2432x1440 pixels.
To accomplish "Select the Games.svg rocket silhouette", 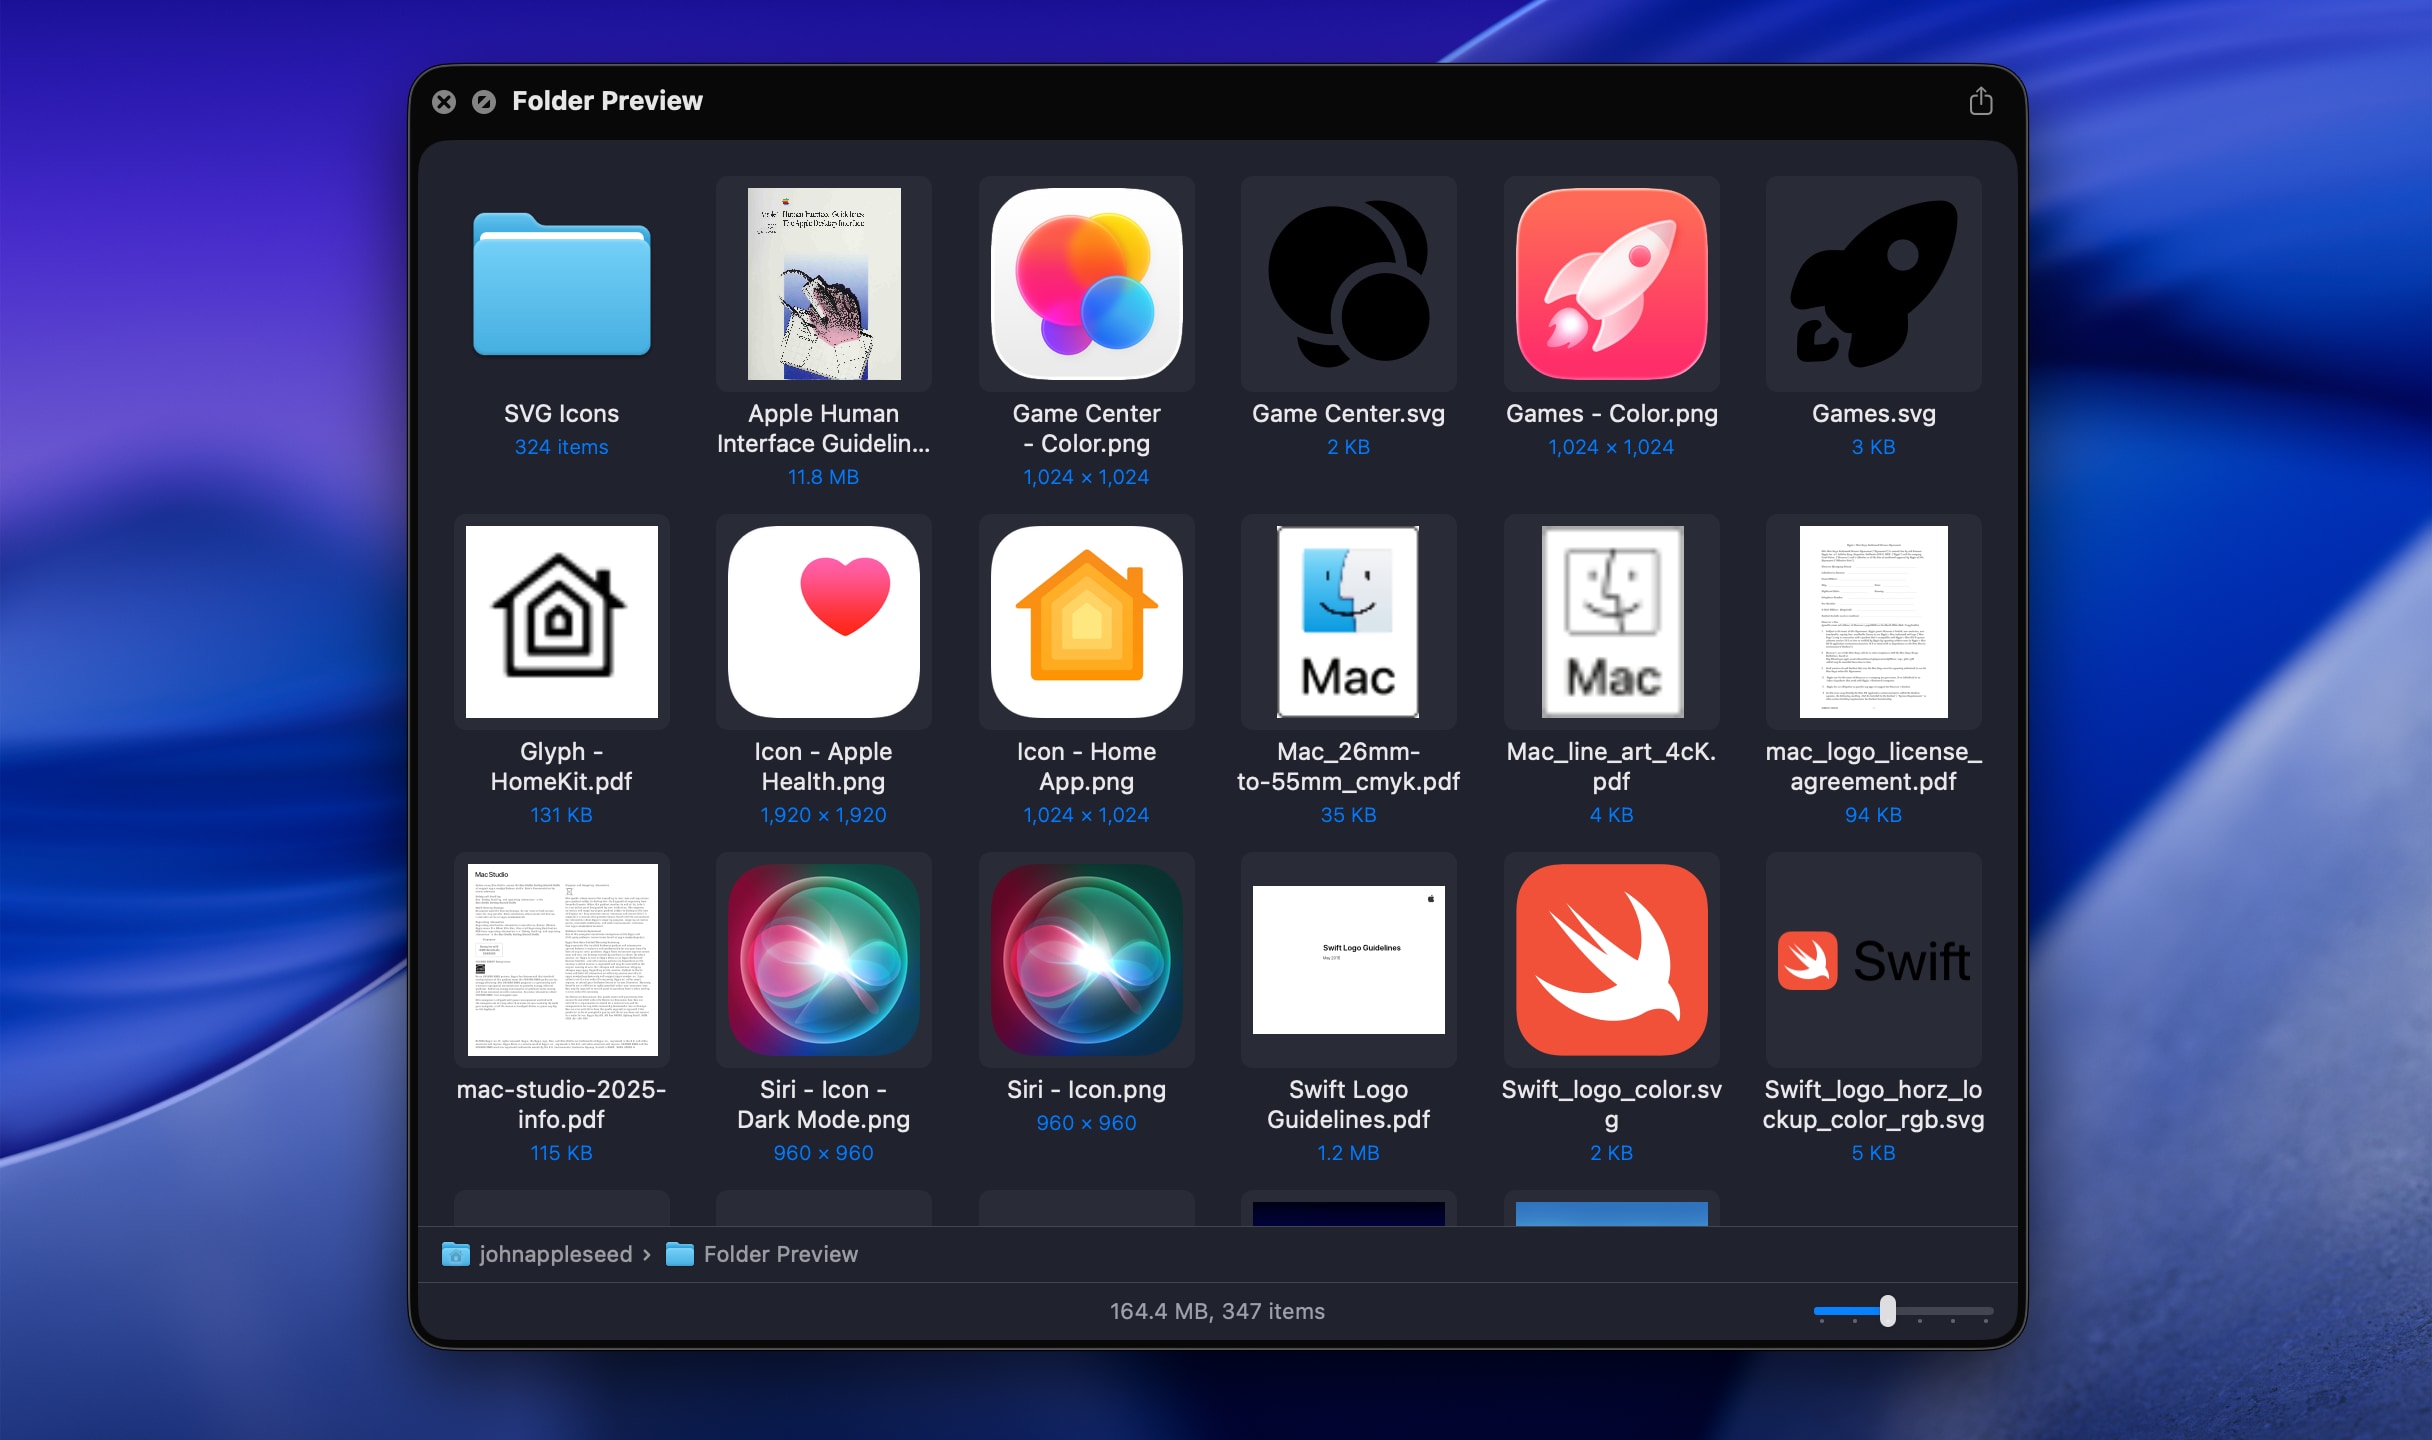I will pos(1872,285).
